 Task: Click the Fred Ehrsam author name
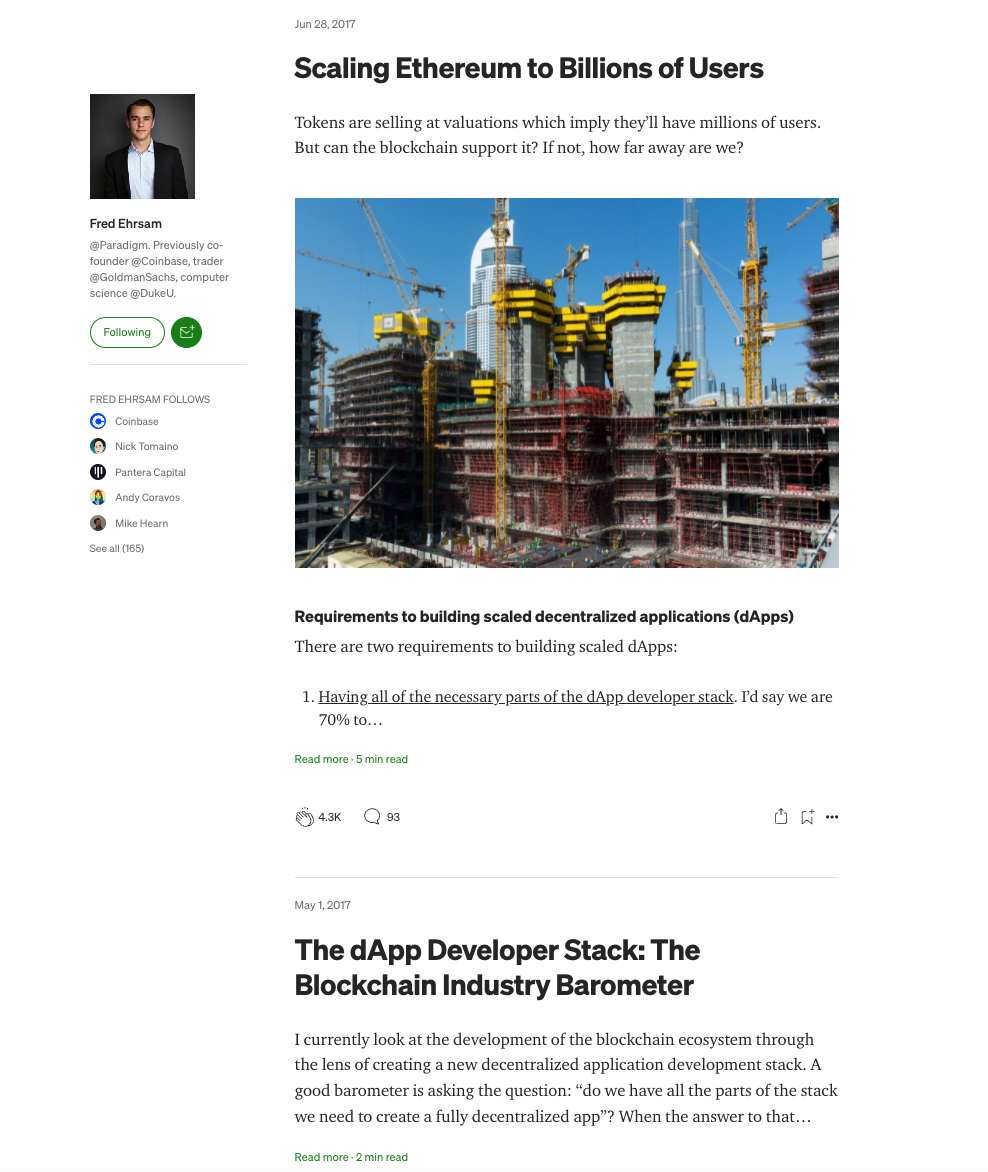coord(126,223)
